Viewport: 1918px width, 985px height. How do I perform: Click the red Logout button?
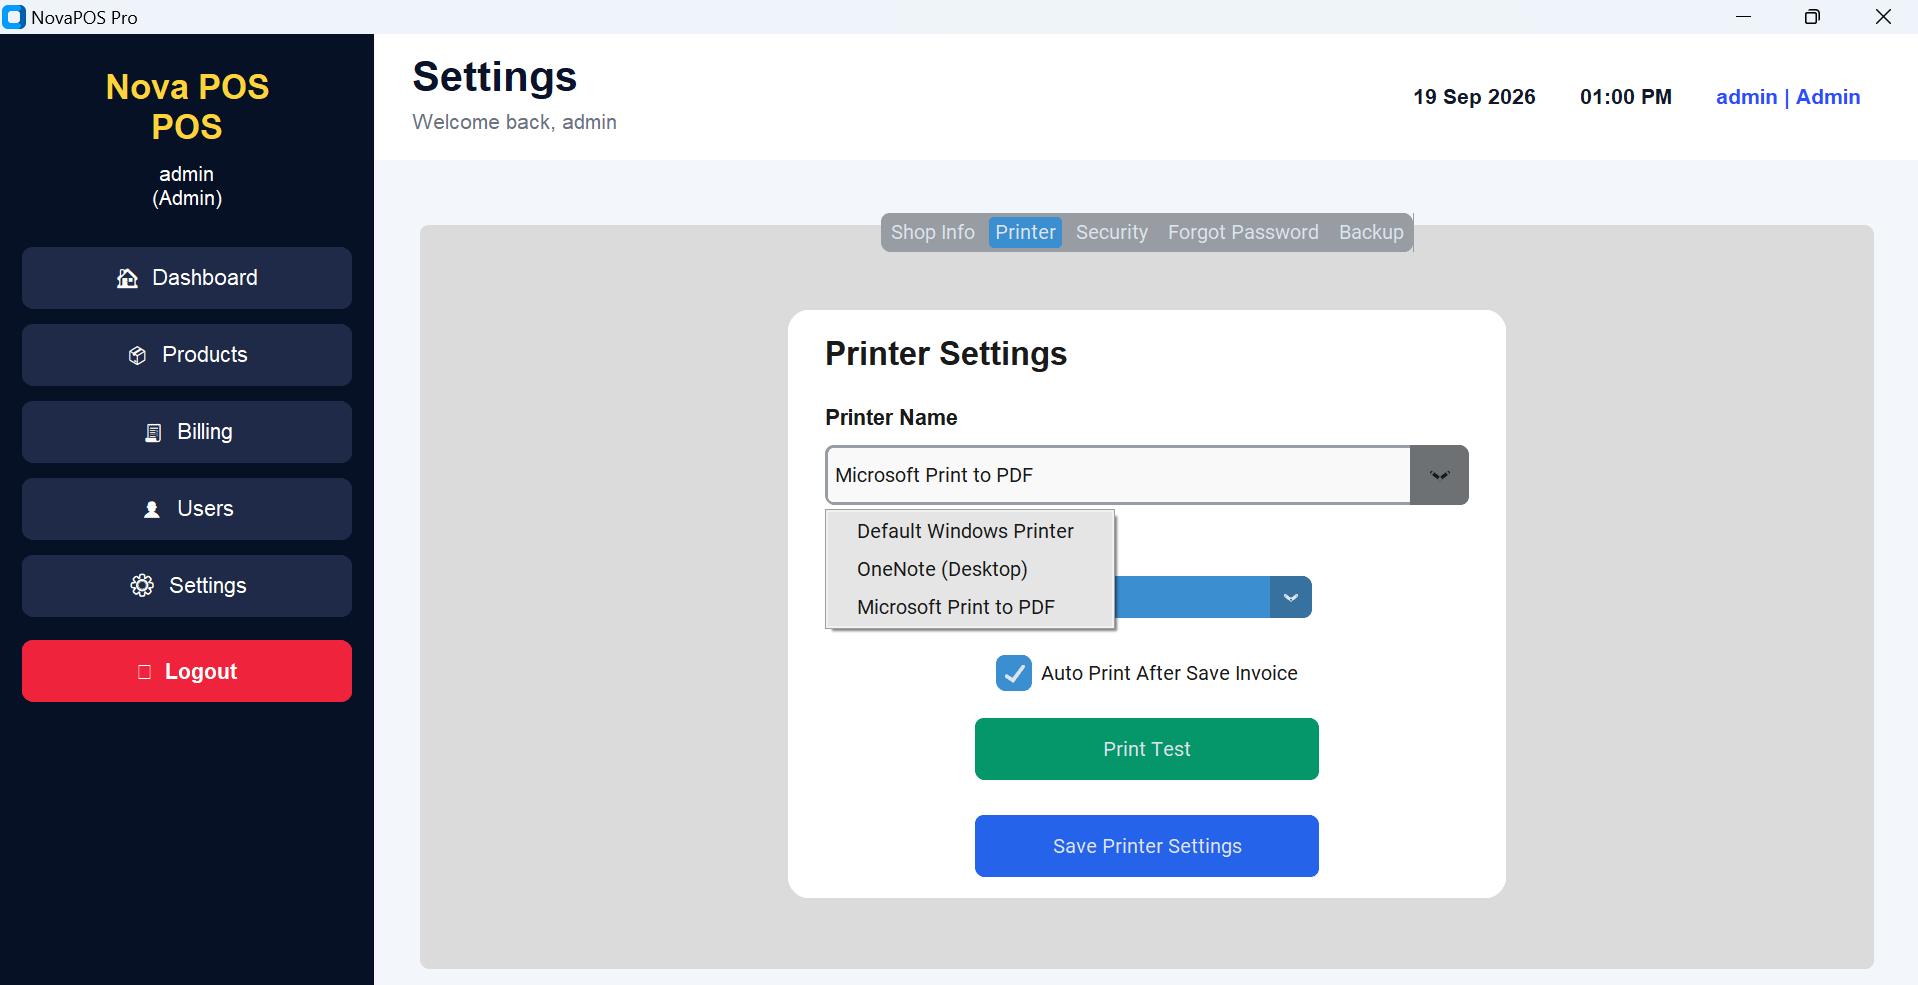point(187,671)
